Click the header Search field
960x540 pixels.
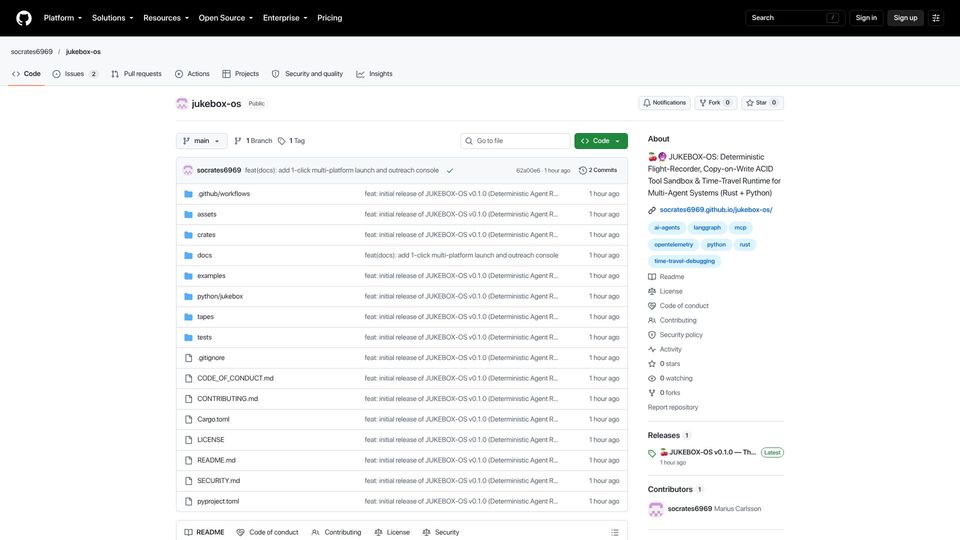tap(794, 18)
